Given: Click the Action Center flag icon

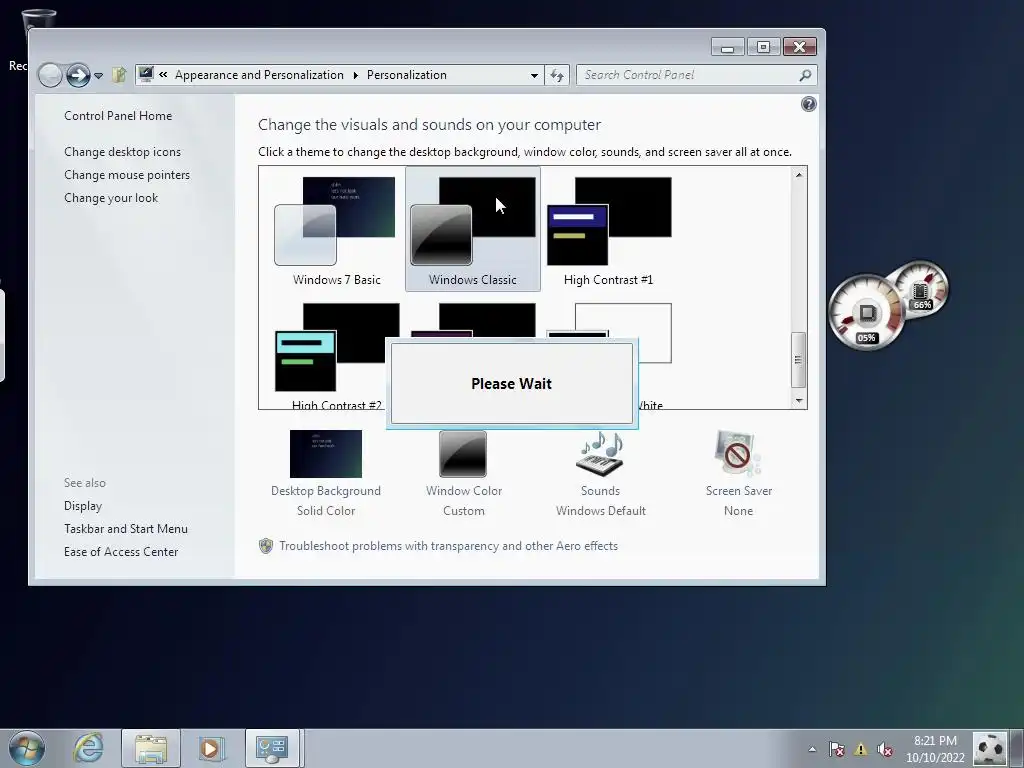Looking at the screenshot, I should pos(837,749).
